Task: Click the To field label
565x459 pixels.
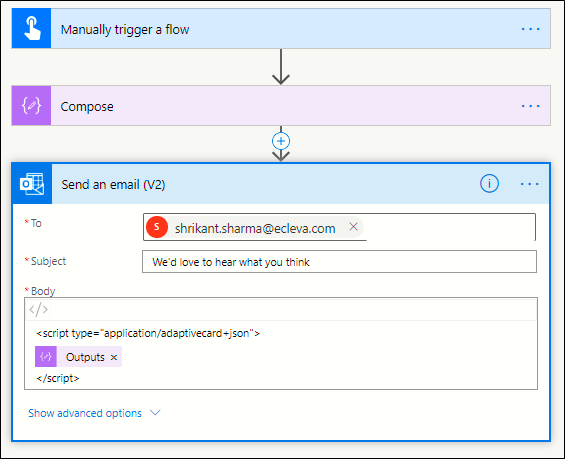Action: point(36,223)
